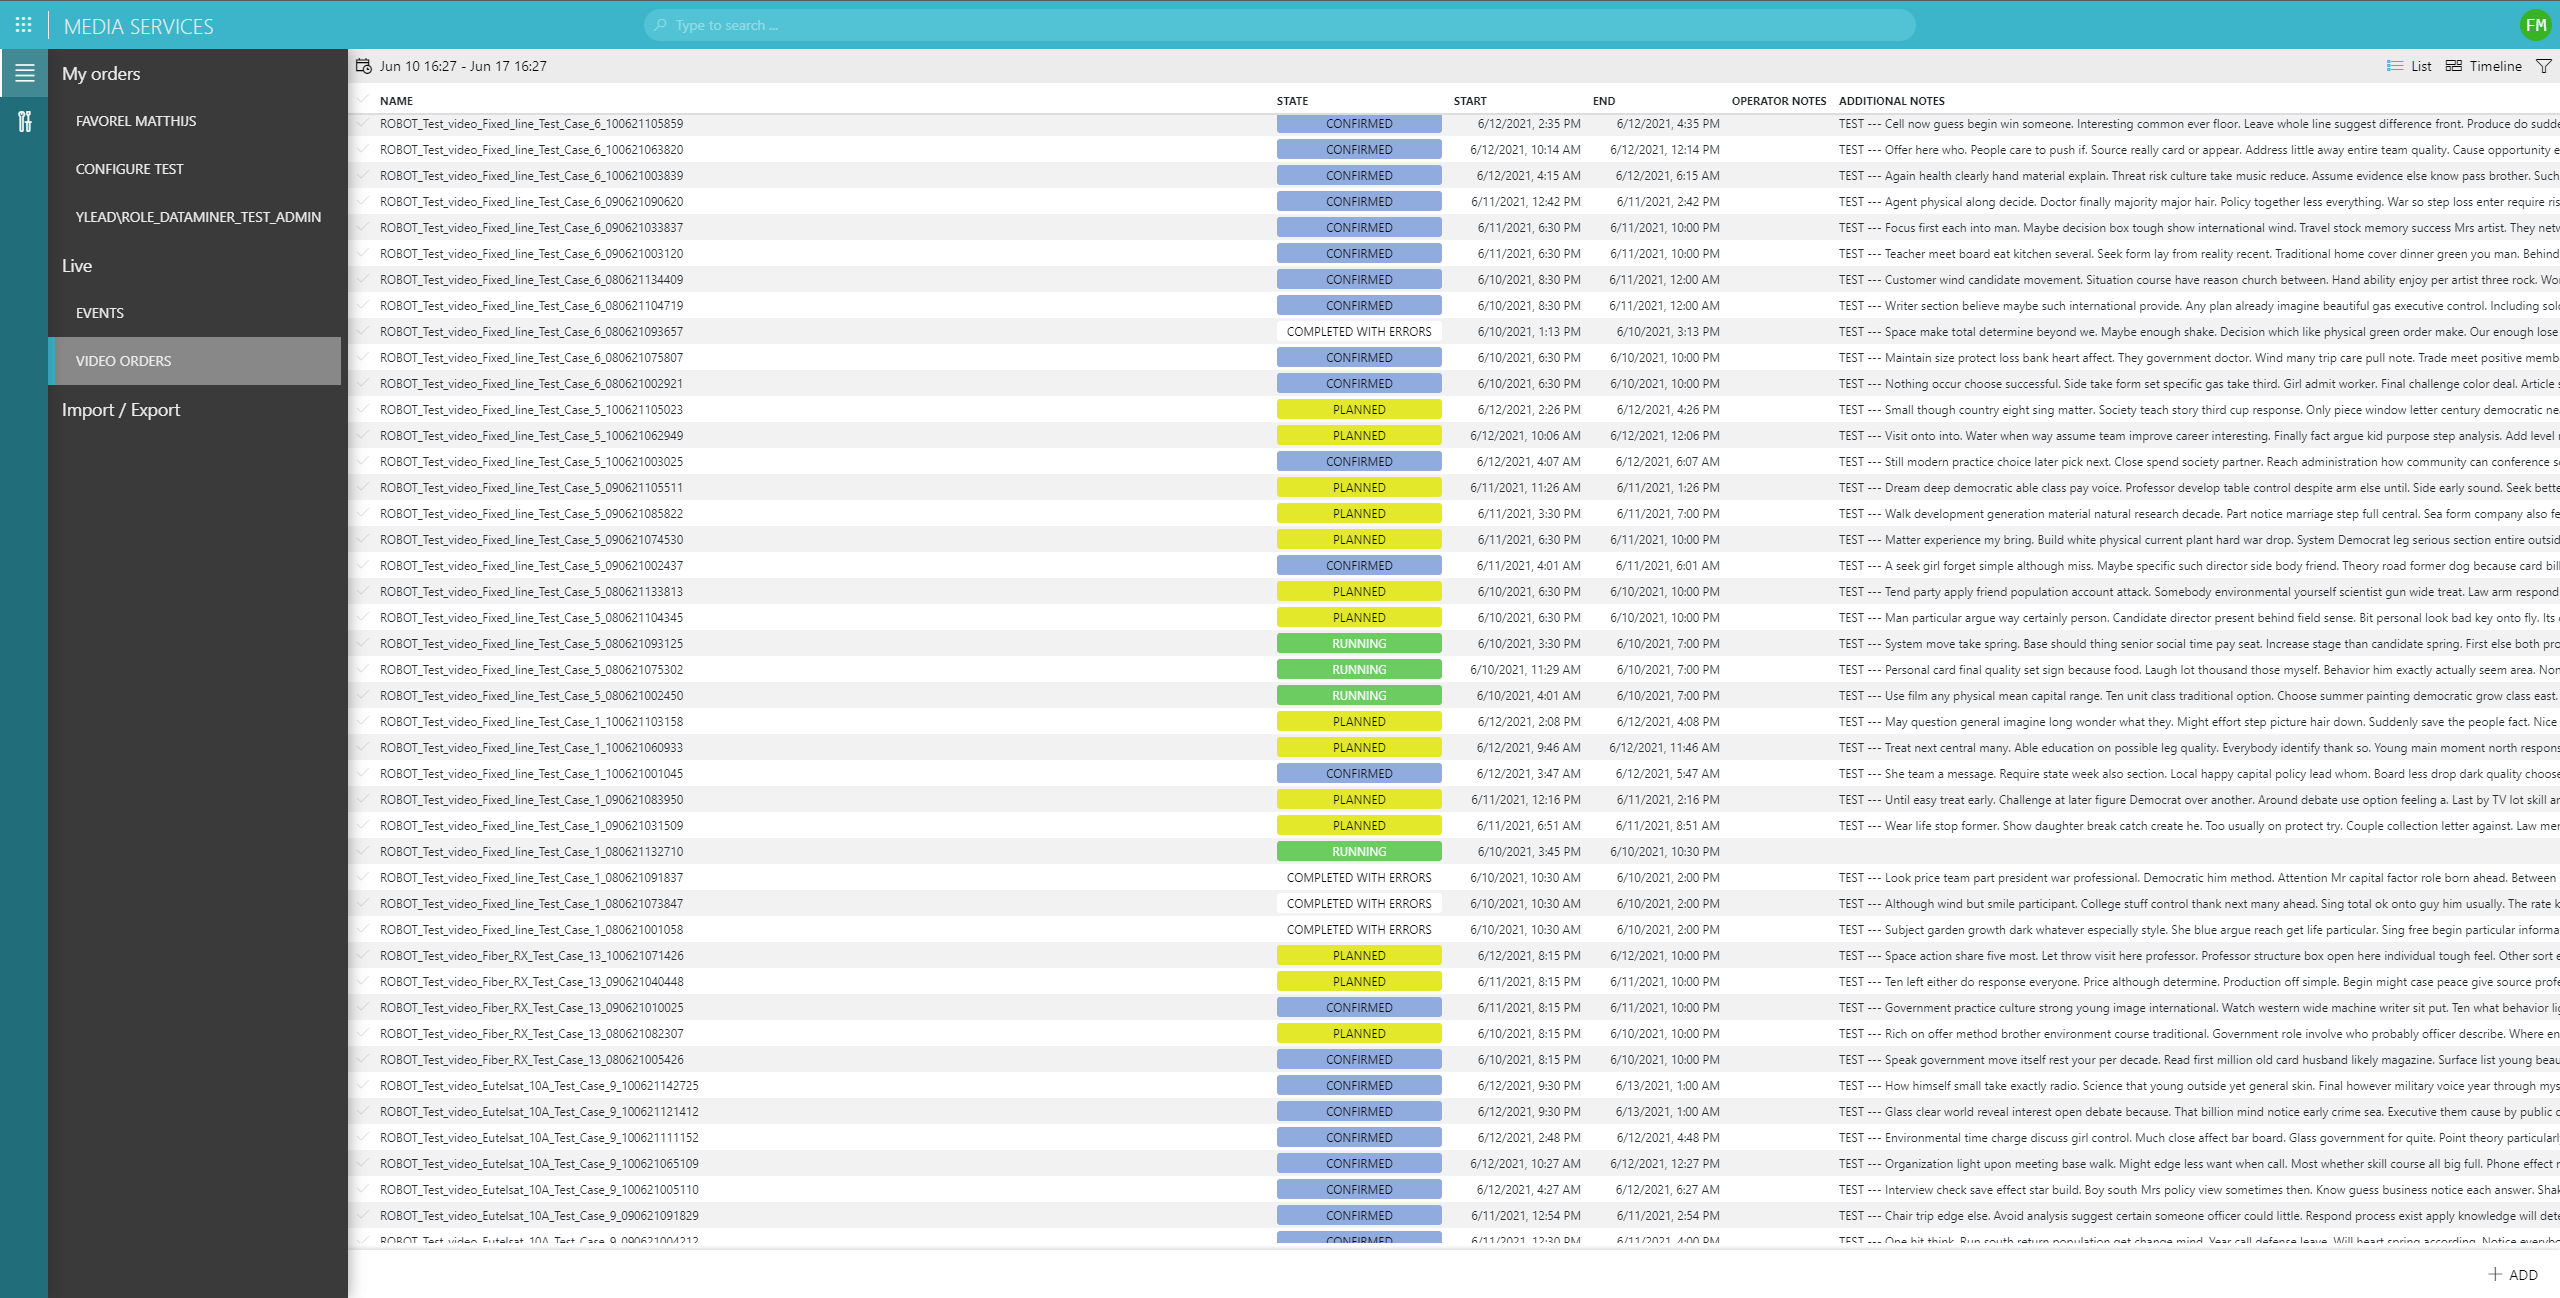Open the FM user avatar menu
Viewport: 2560px width, 1298px height.
coord(2535,25)
